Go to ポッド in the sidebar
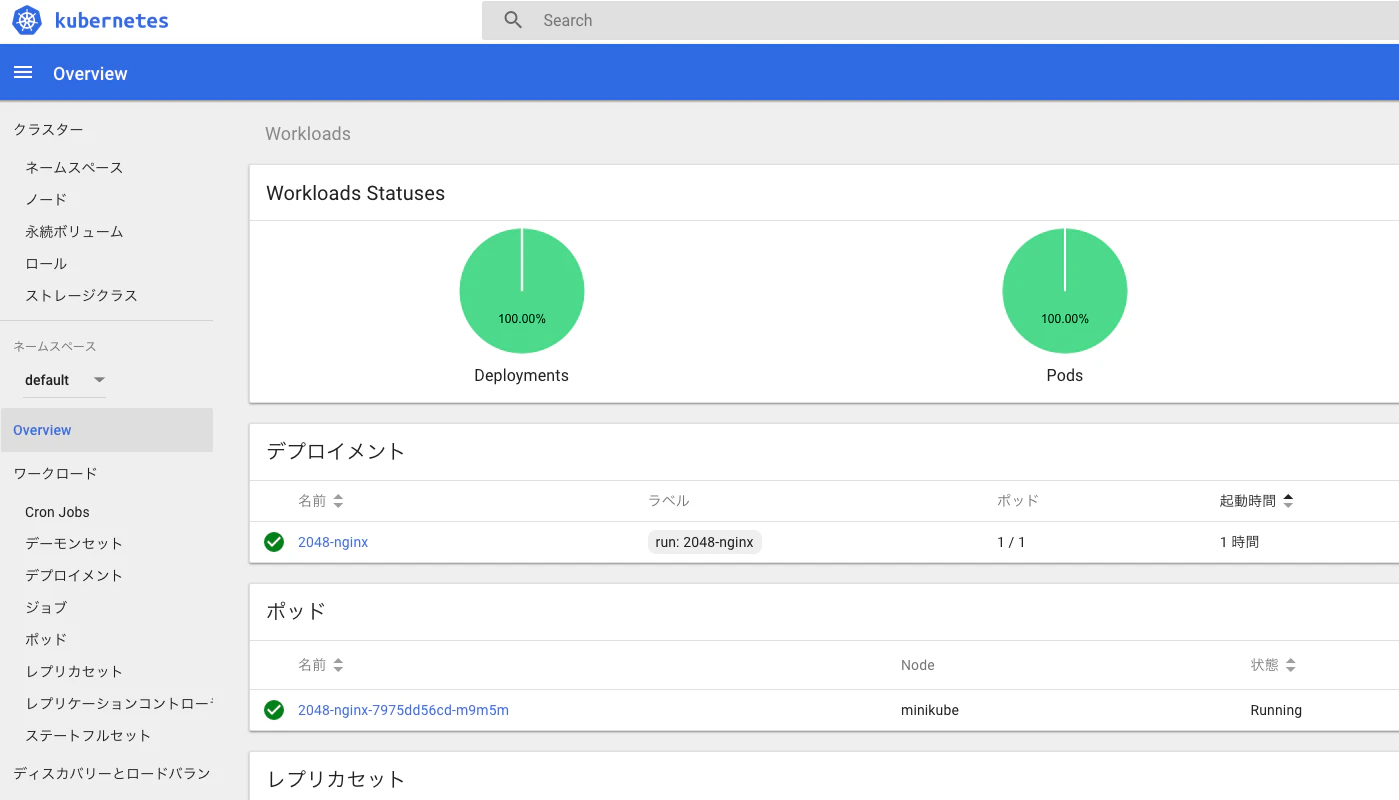This screenshot has width=1399, height=800. (x=46, y=639)
